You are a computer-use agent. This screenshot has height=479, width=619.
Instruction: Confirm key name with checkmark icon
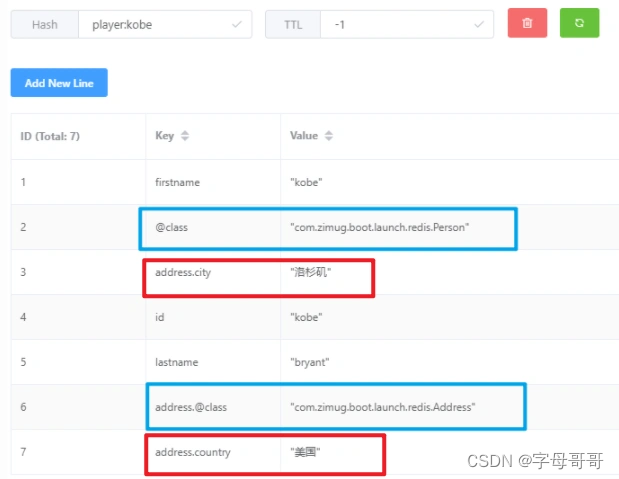tap(237, 24)
